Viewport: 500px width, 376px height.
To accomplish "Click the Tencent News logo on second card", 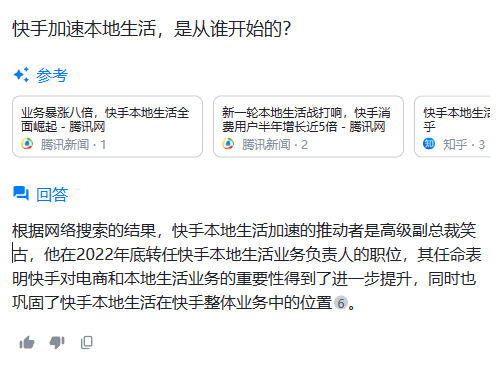I will click(228, 144).
